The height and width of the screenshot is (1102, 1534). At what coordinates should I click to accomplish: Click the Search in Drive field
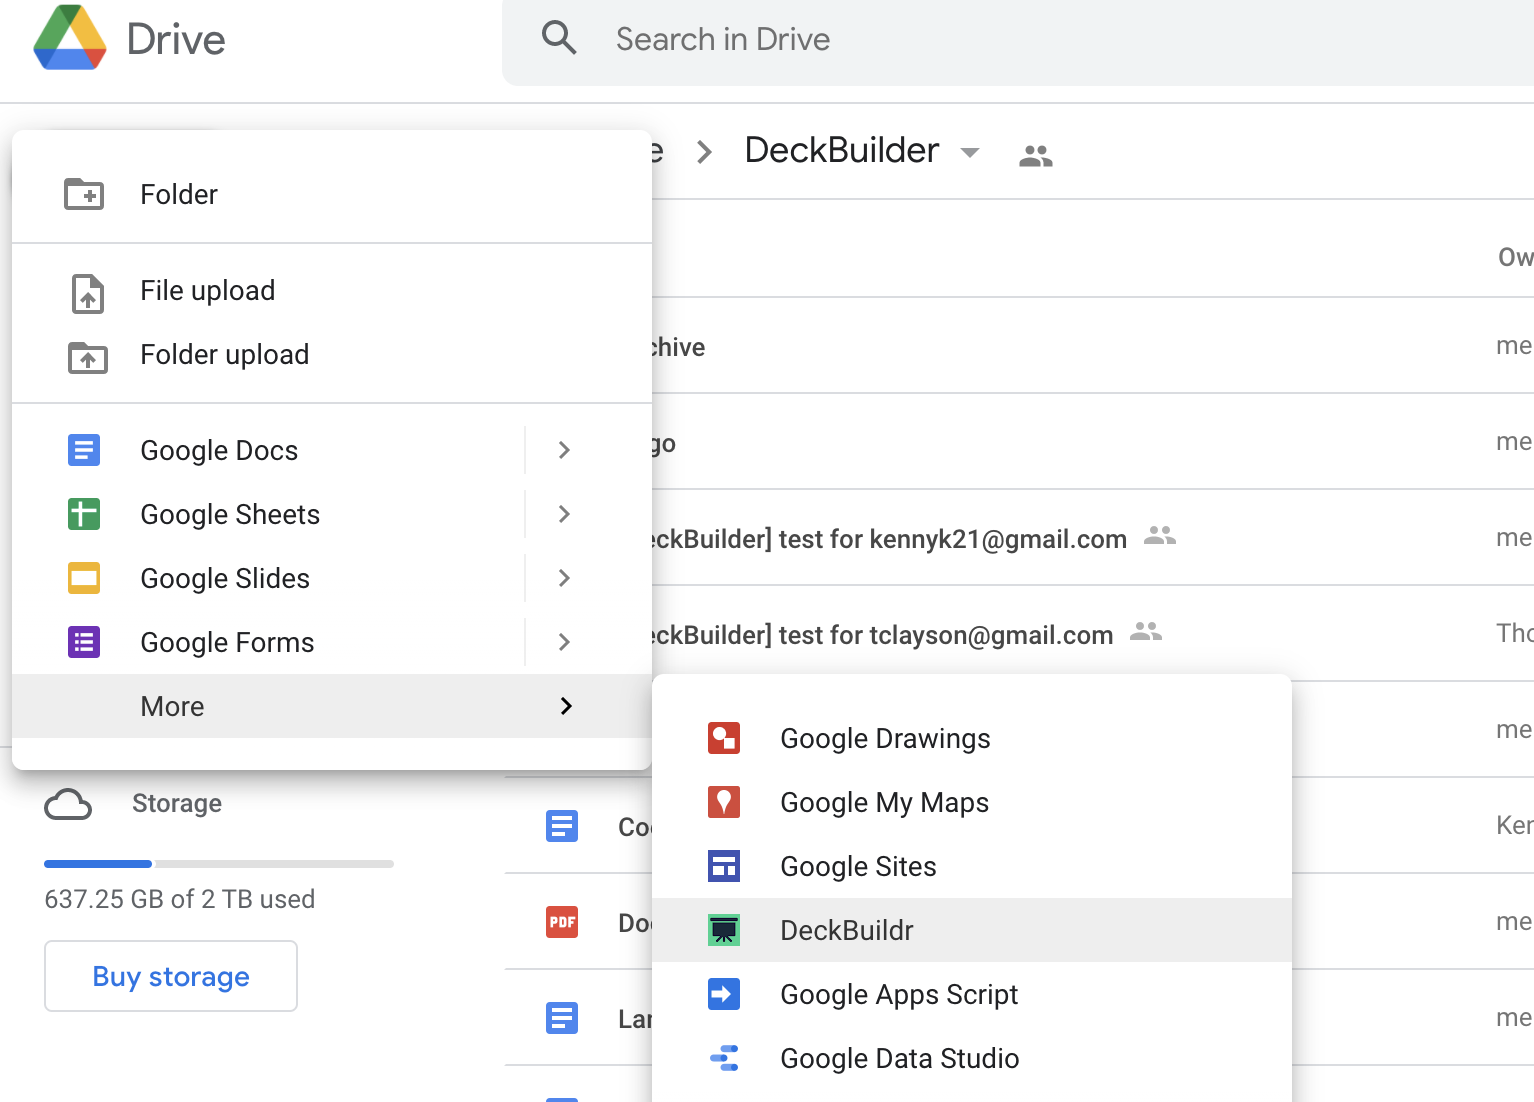click(x=1018, y=40)
